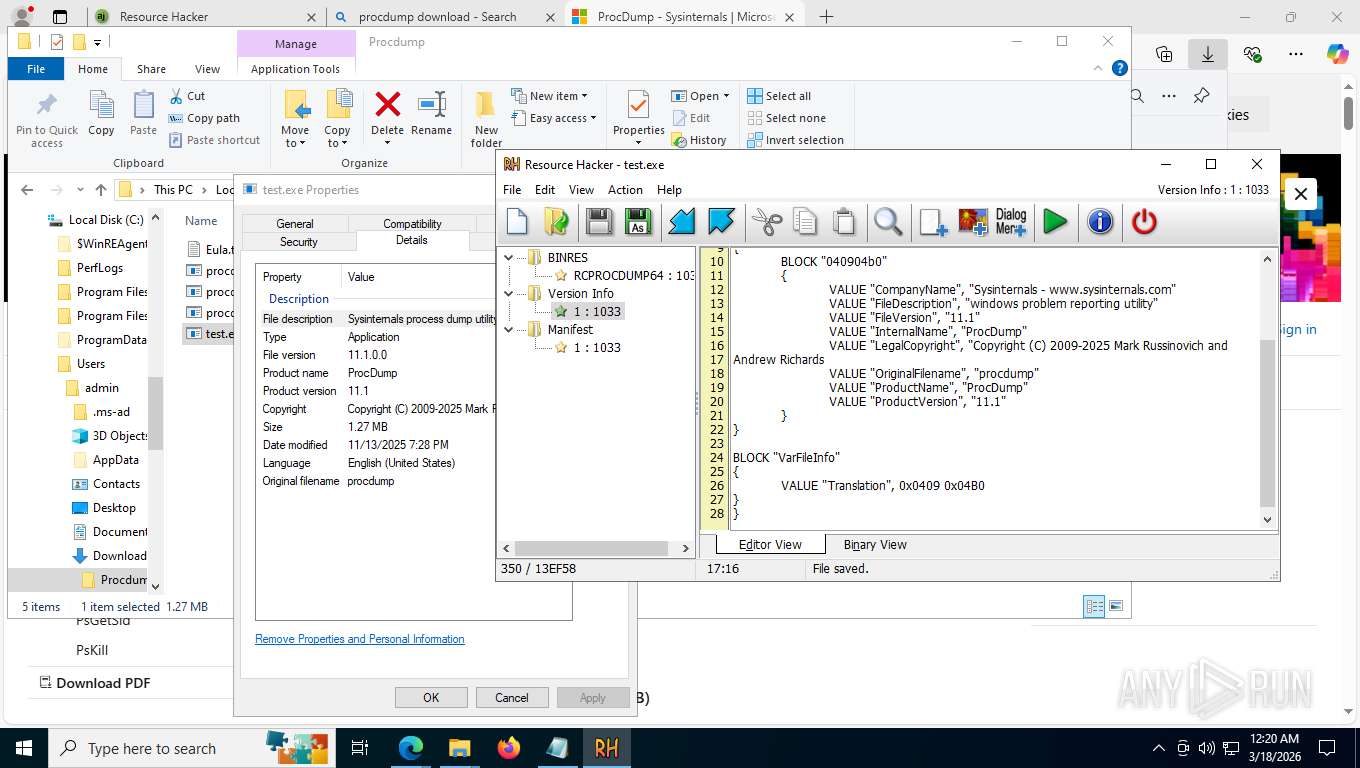1360x768 pixels.
Task: Open New item dropdown
Action: pyautogui.click(x=549, y=96)
